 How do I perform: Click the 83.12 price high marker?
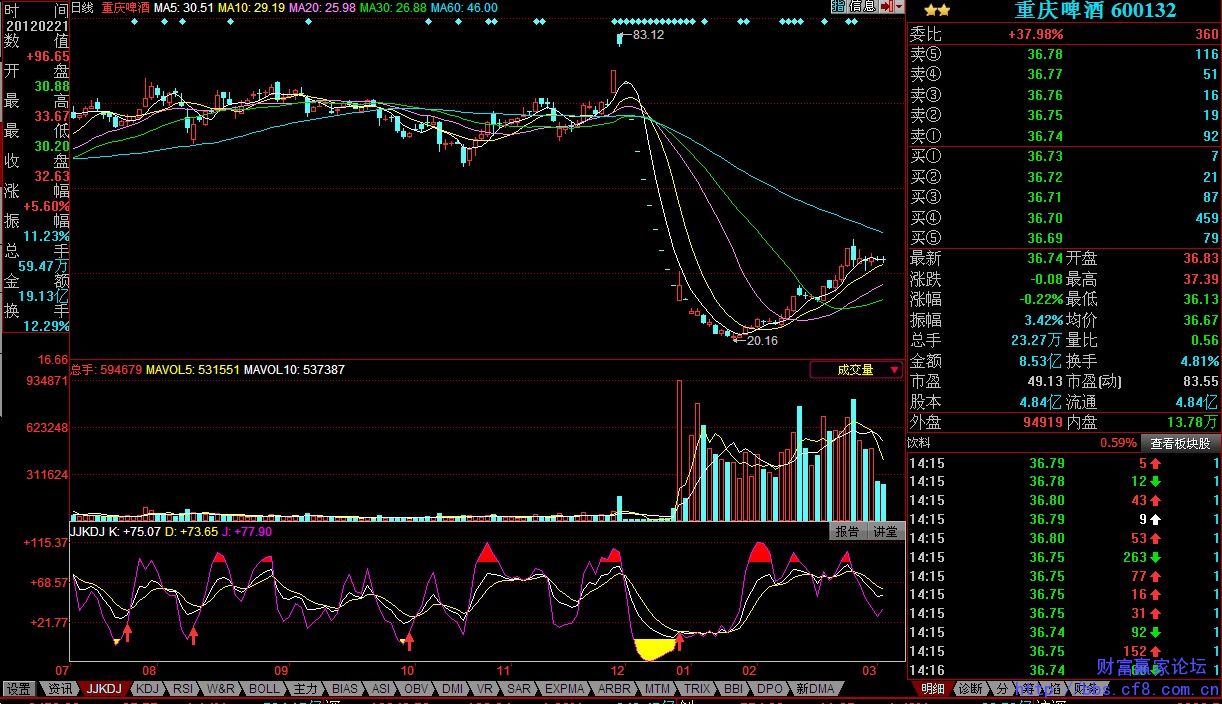point(647,35)
